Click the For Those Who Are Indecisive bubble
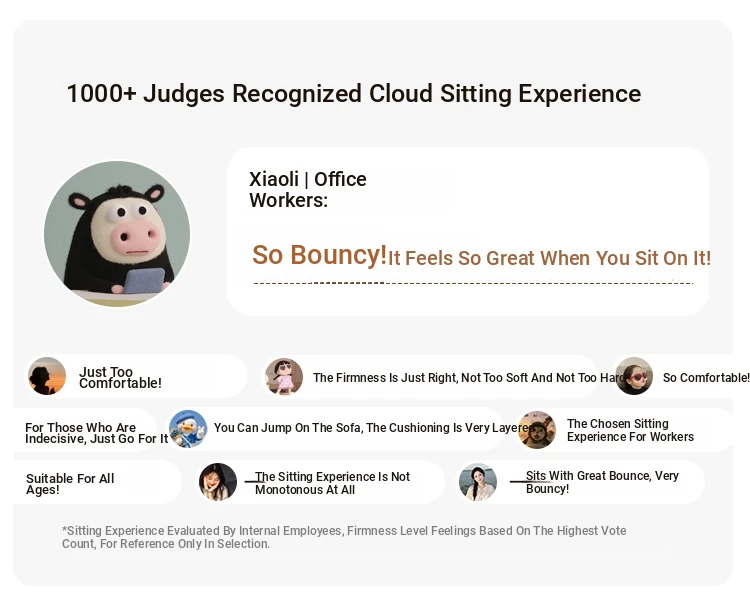The height and width of the screenshot is (593, 750). pyautogui.click(x=97, y=433)
